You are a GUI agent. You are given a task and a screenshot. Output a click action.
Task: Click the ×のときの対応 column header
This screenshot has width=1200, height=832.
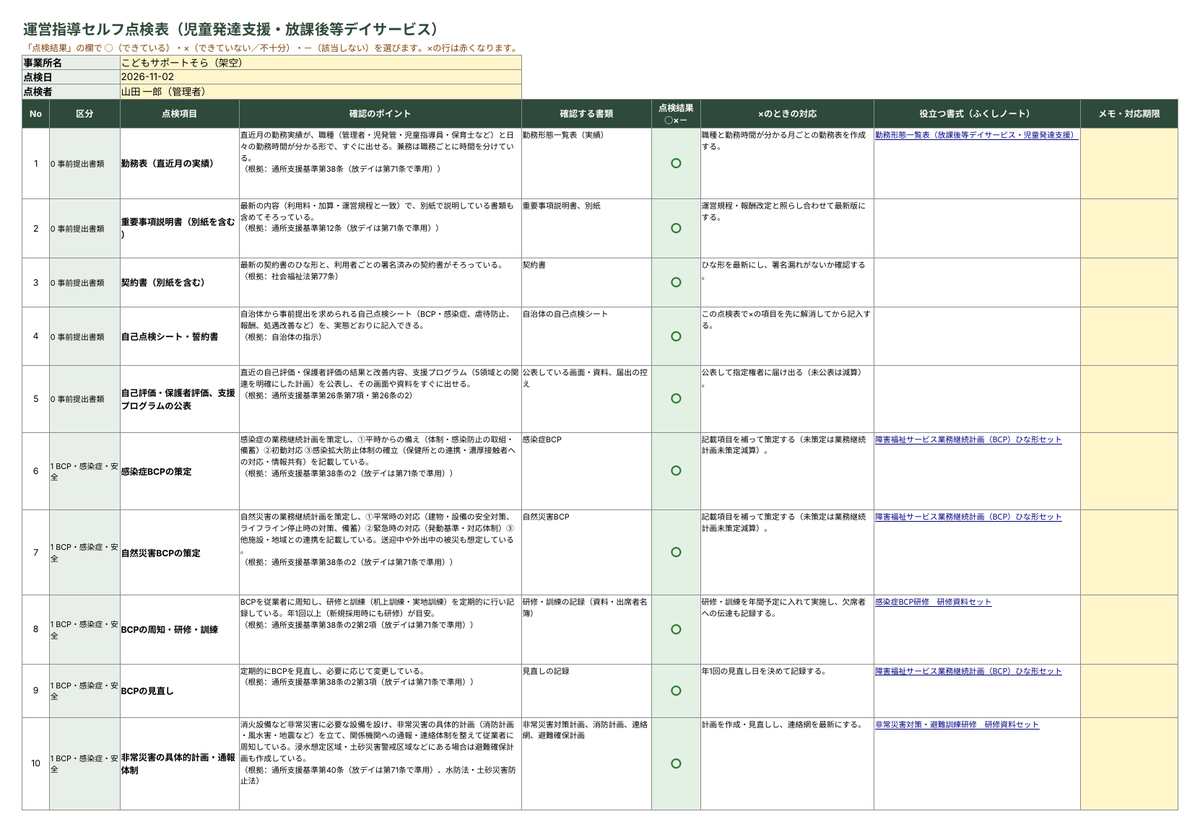click(x=787, y=114)
